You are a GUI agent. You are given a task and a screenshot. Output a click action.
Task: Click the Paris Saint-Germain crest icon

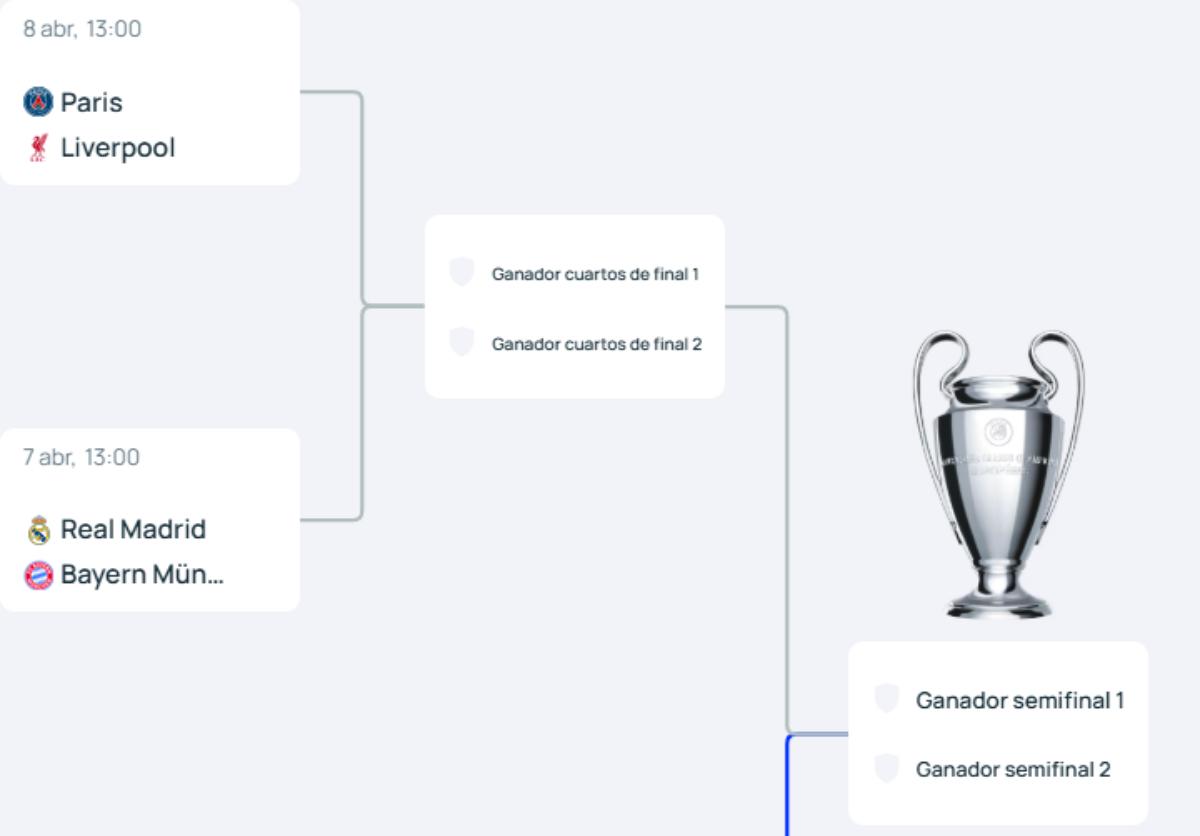(38, 102)
